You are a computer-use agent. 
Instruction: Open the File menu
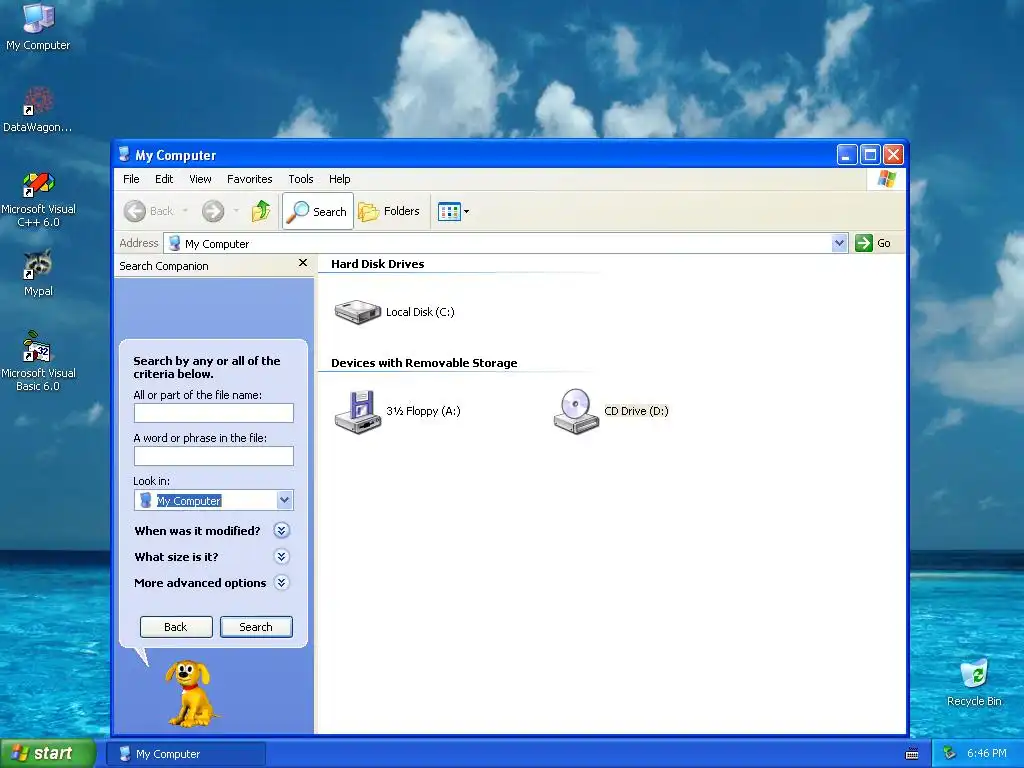click(131, 179)
